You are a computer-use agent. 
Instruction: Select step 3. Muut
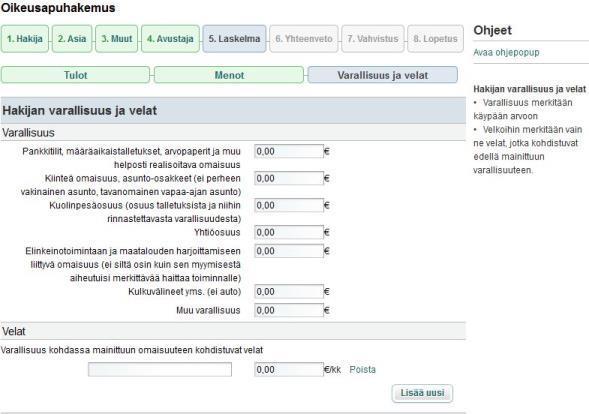(x=117, y=39)
